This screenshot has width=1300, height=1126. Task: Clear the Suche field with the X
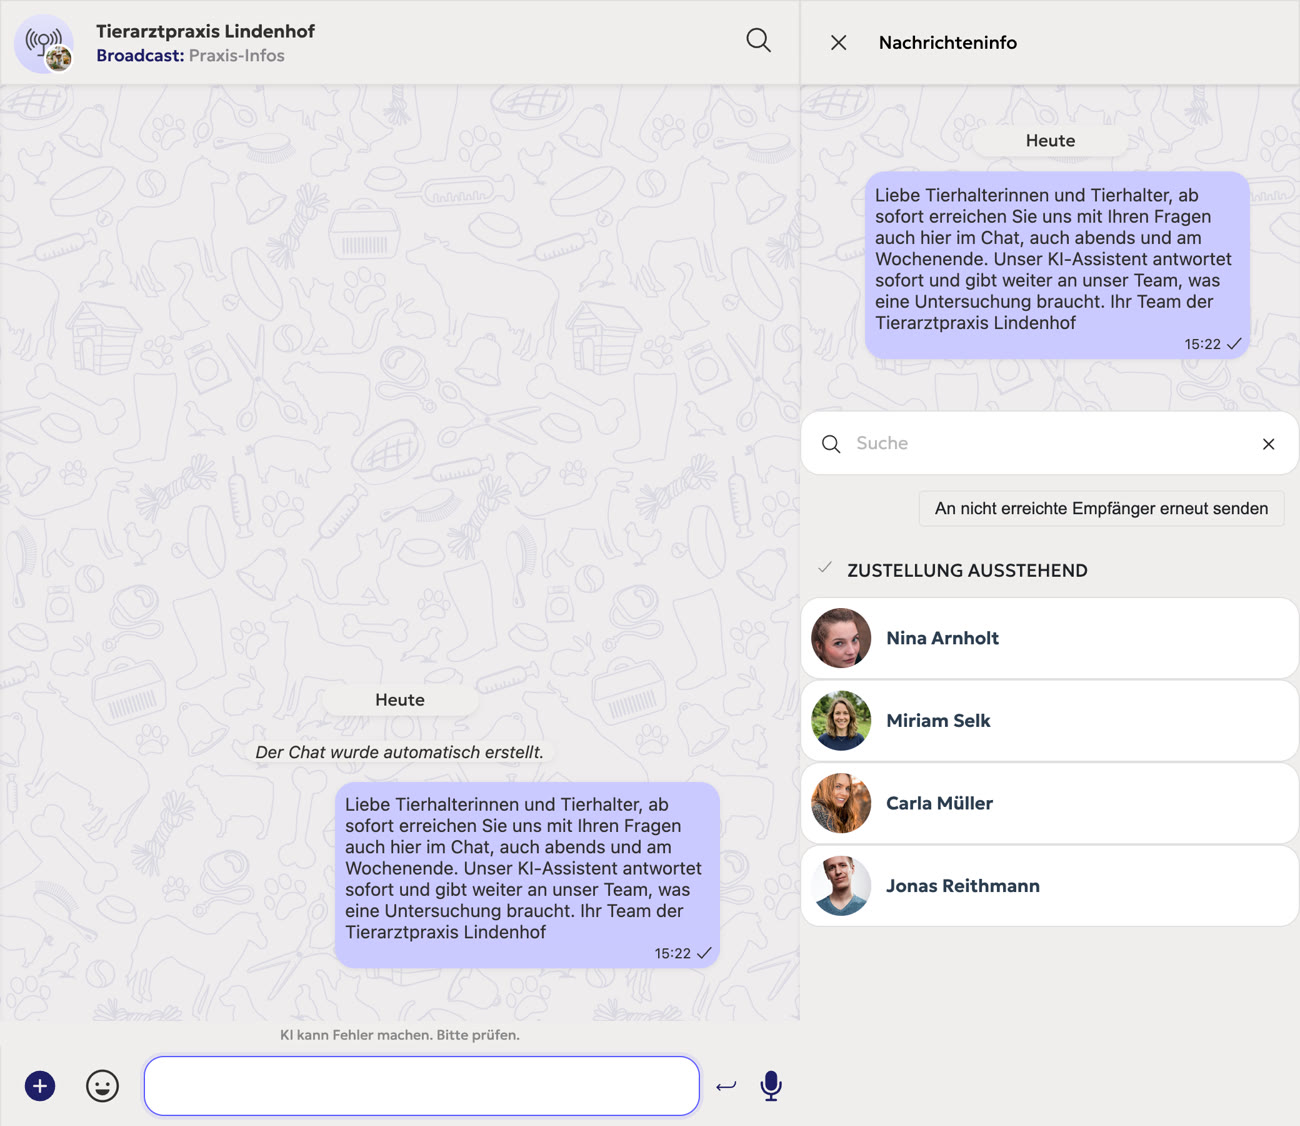pyautogui.click(x=1268, y=443)
